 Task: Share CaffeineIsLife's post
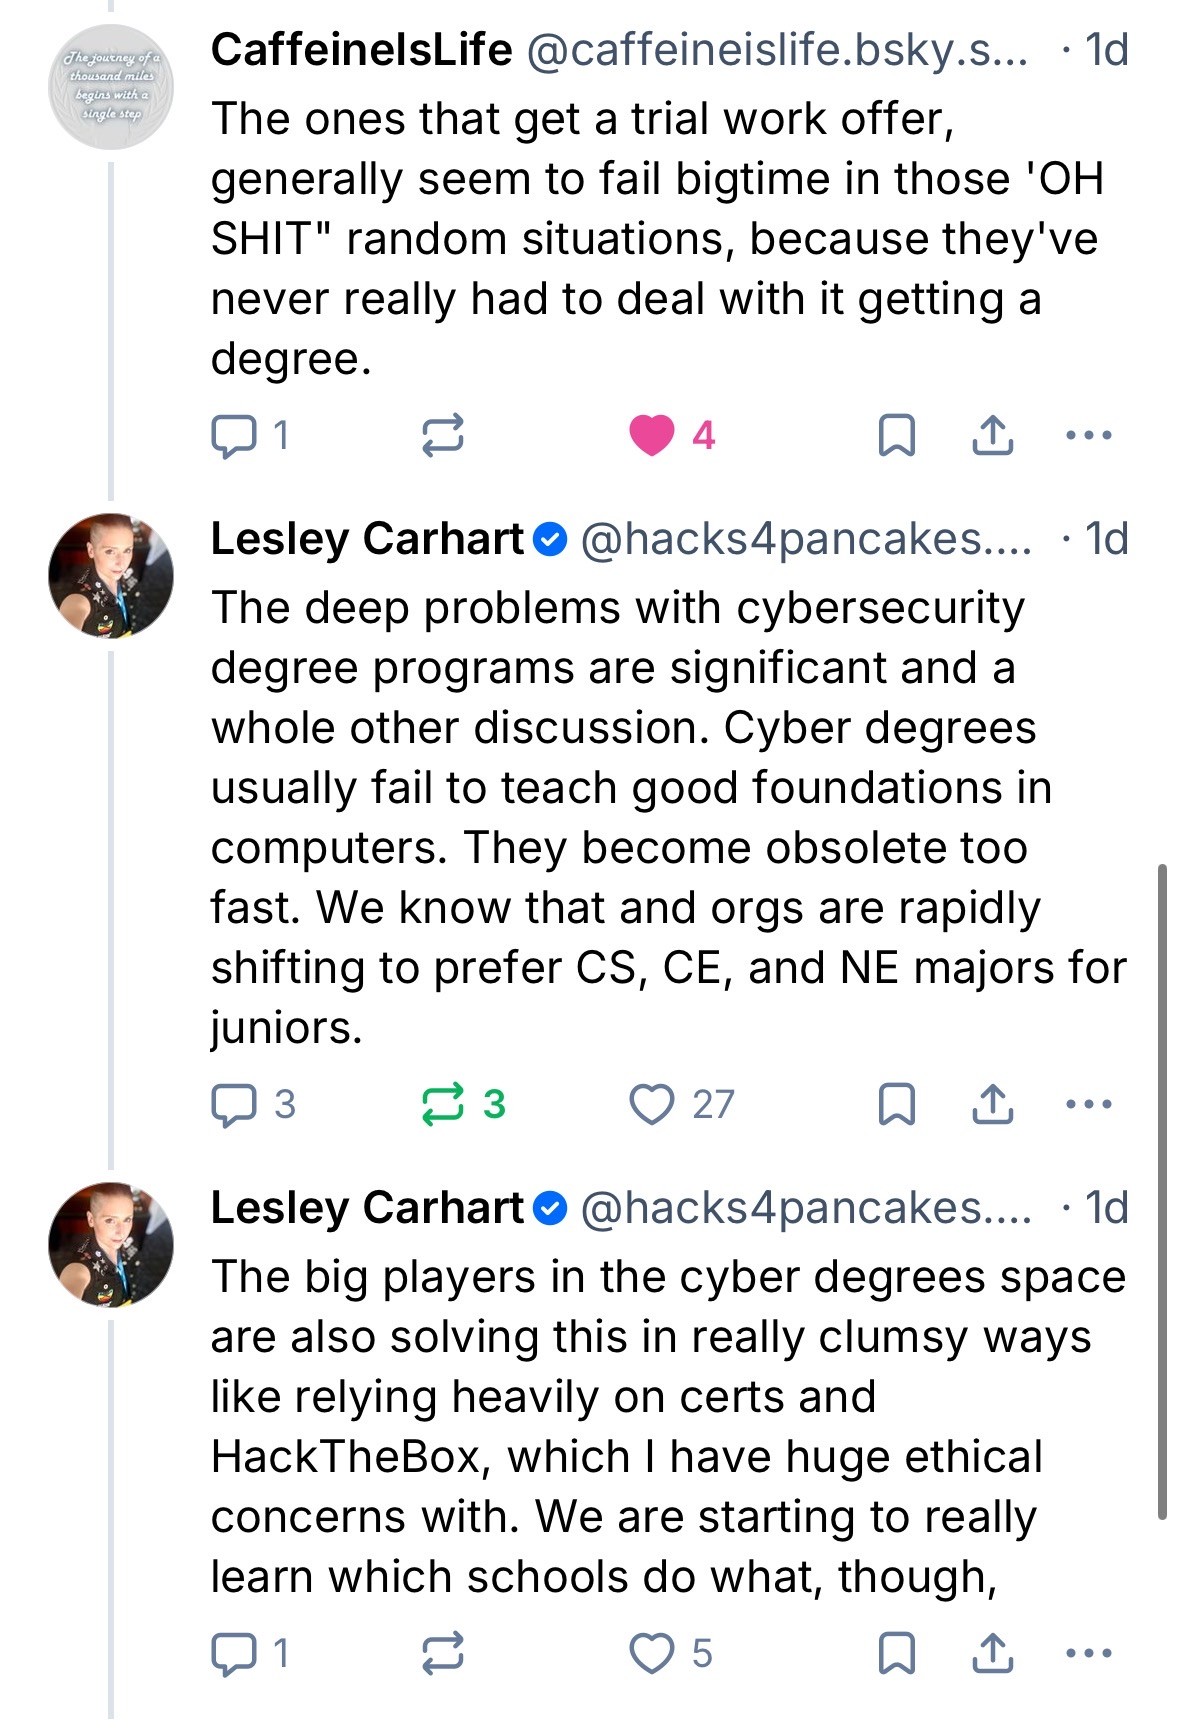992,436
